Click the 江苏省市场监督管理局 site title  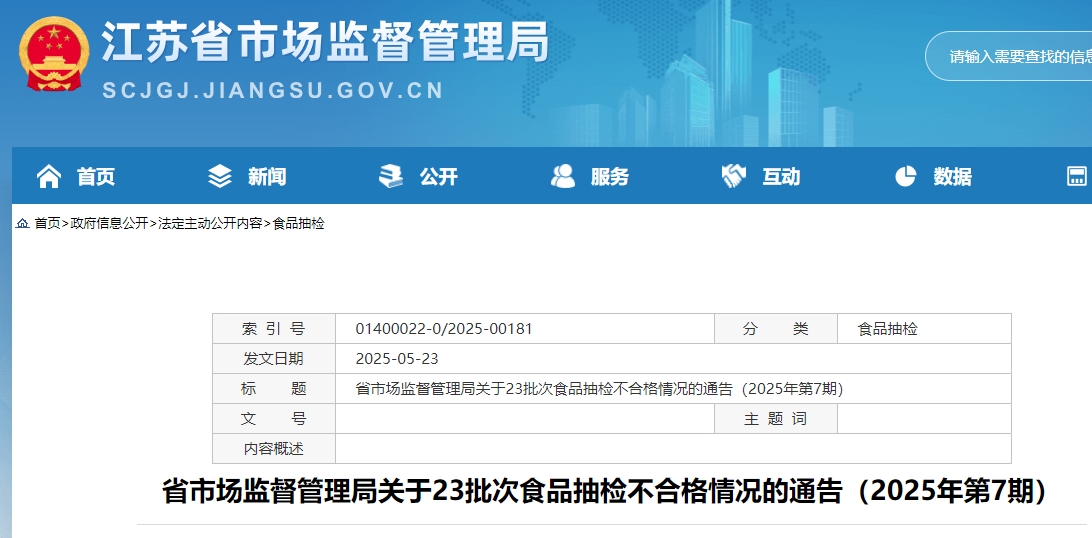point(325,42)
